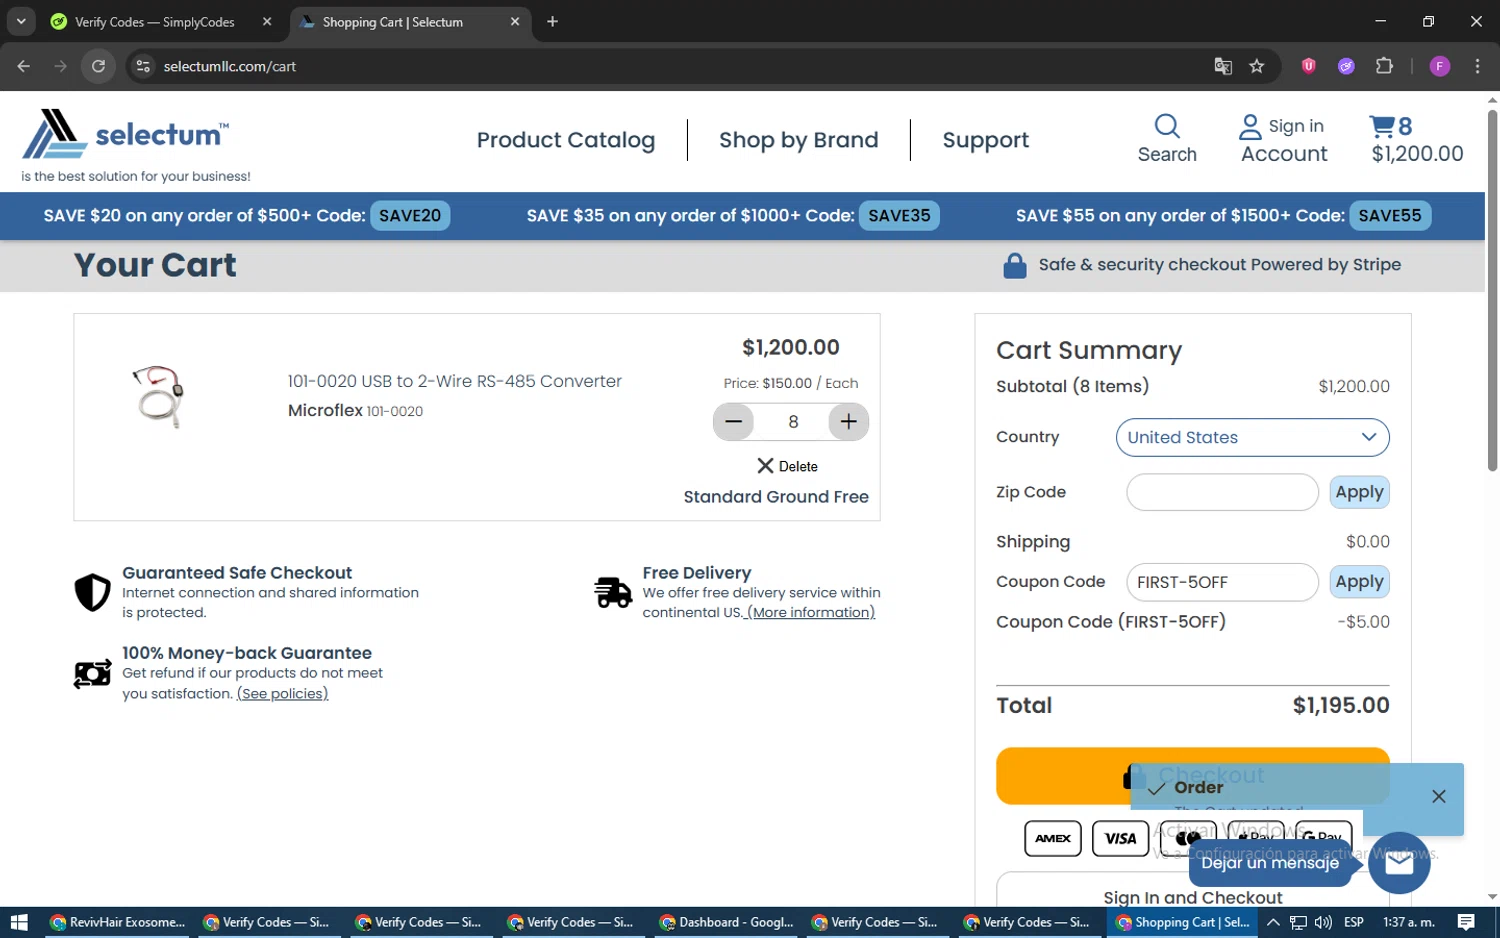
Task: Open the Chrome profile avatar F
Action: pos(1440,66)
